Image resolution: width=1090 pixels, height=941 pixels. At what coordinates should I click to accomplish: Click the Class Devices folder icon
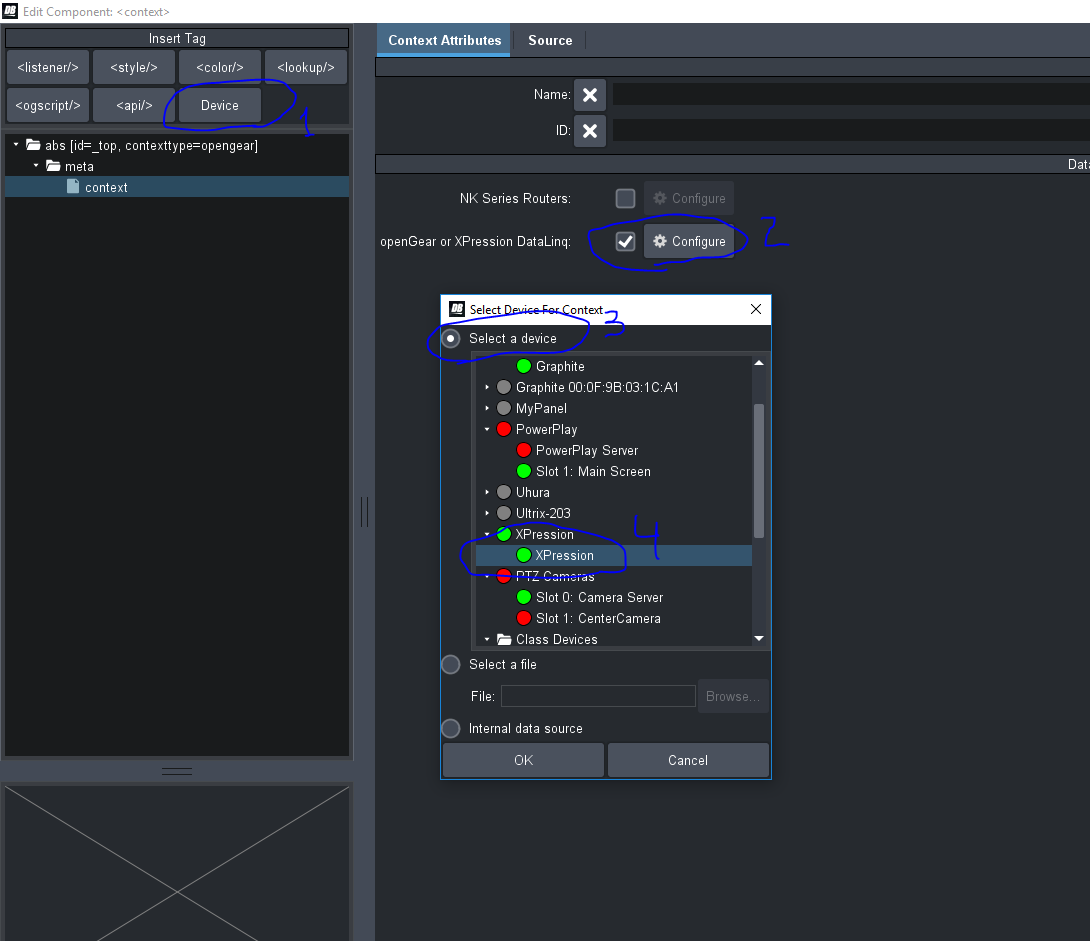(504, 639)
